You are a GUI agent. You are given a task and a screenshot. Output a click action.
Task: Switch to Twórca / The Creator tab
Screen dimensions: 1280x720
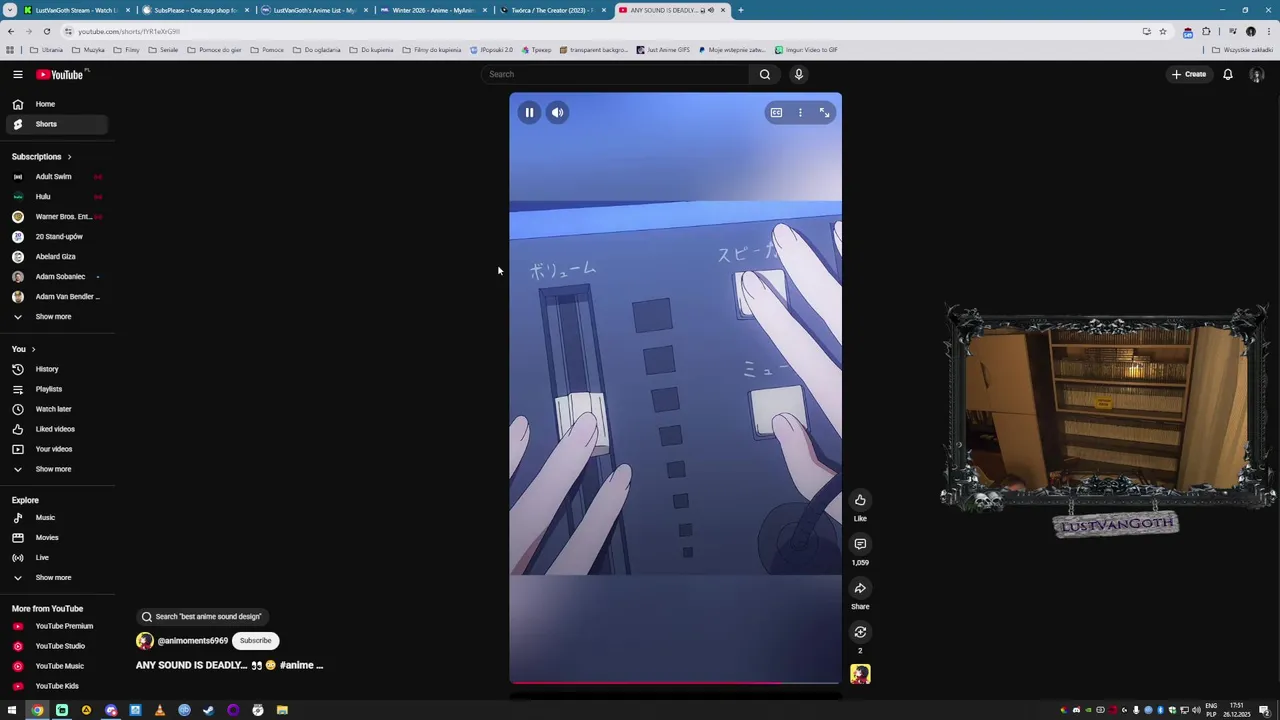pyautogui.click(x=552, y=10)
